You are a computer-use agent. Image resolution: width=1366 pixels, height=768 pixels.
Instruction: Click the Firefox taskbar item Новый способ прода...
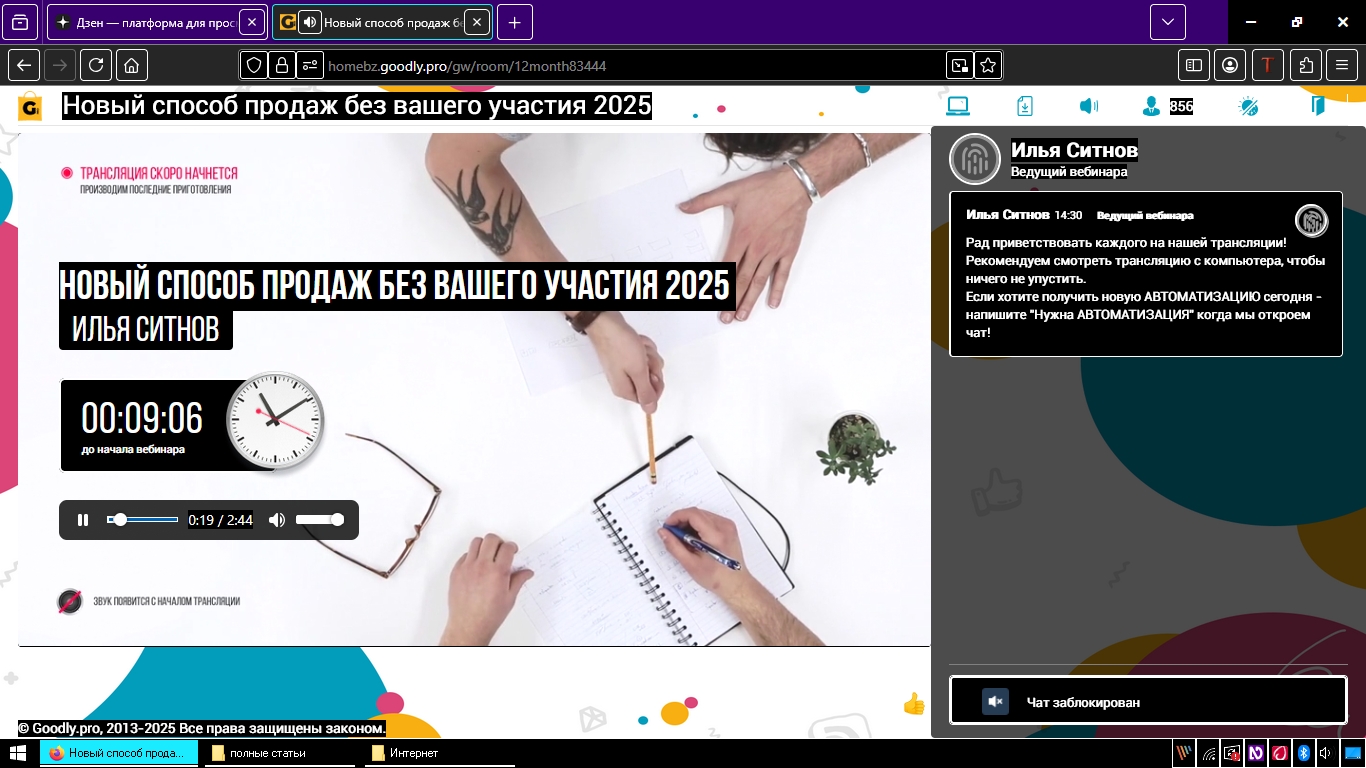(x=119, y=753)
